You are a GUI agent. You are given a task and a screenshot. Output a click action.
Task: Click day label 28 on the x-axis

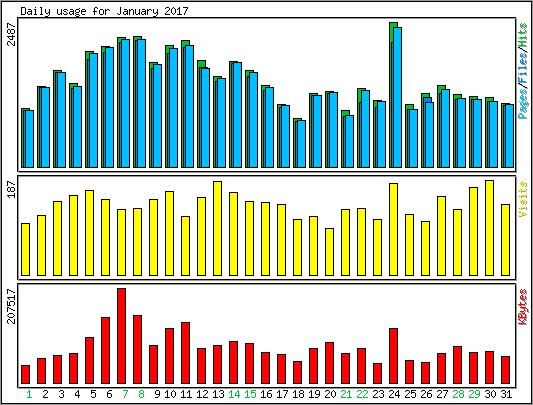pyautogui.click(x=458, y=394)
